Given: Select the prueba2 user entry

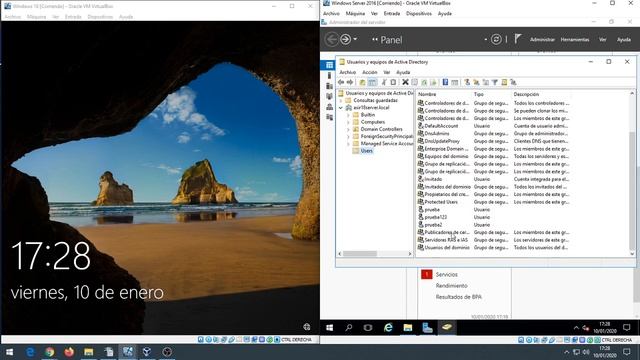Looking at the screenshot, I should click(433, 225).
